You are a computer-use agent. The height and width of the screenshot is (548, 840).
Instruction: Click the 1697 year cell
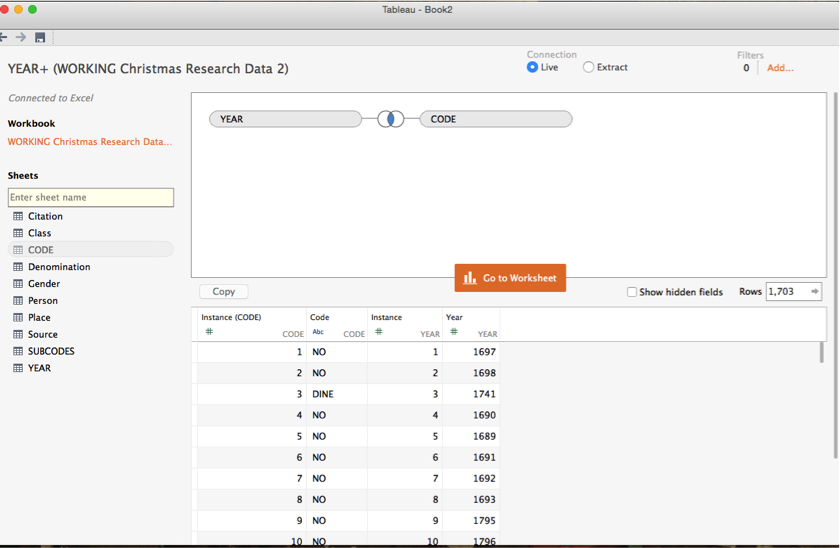click(471, 352)
